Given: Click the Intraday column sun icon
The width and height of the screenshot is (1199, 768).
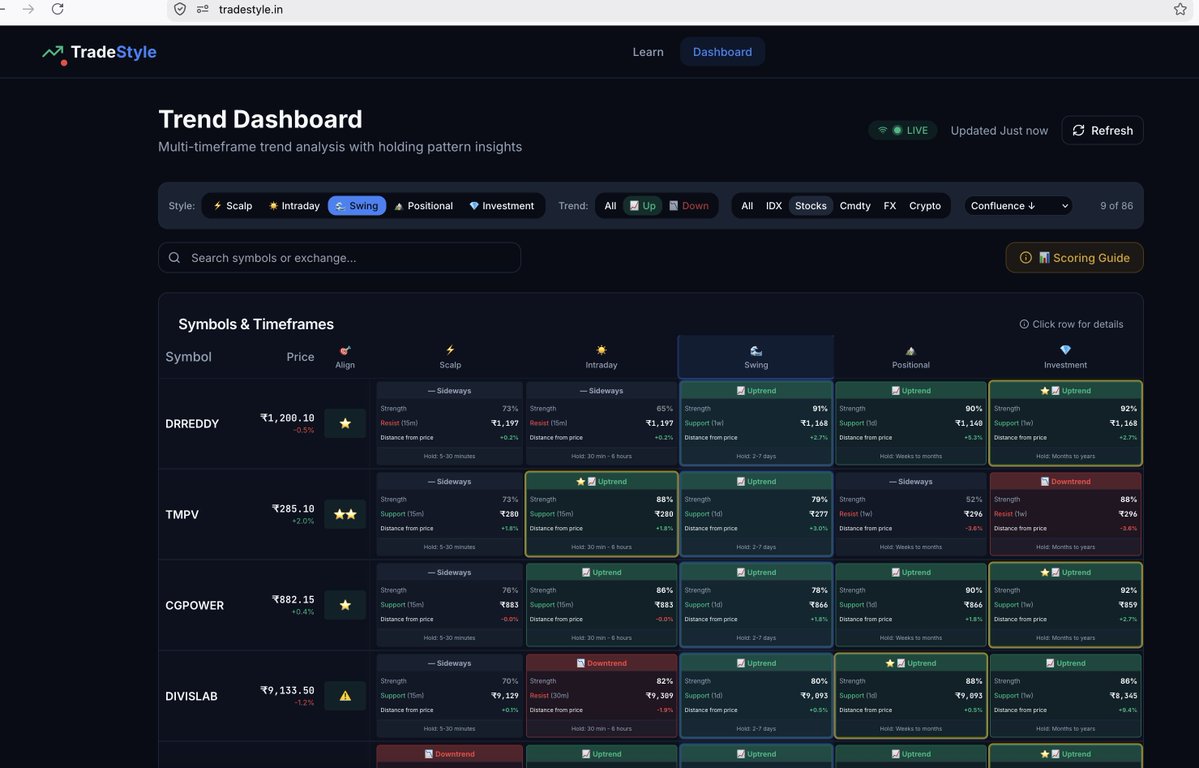Looking at the screenshot, I should pos(601,350).
